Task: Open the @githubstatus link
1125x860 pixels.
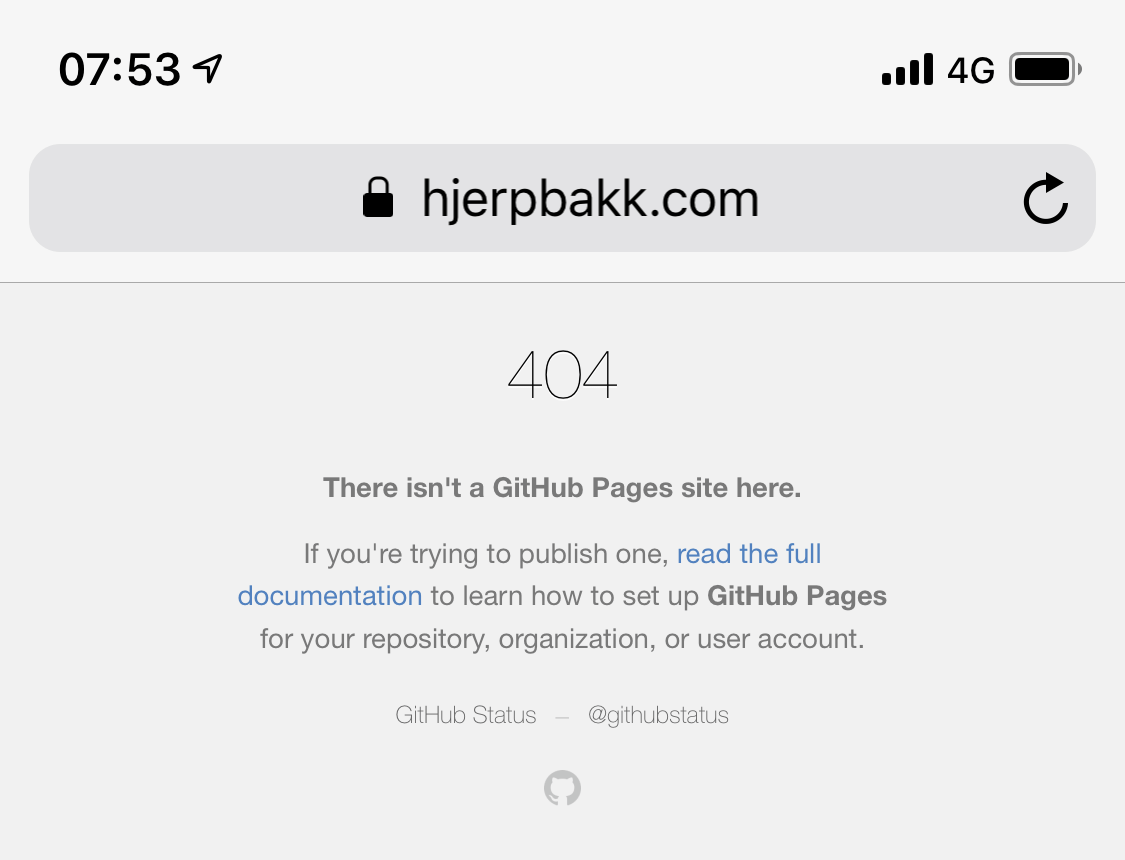Action: pos(658,715)
